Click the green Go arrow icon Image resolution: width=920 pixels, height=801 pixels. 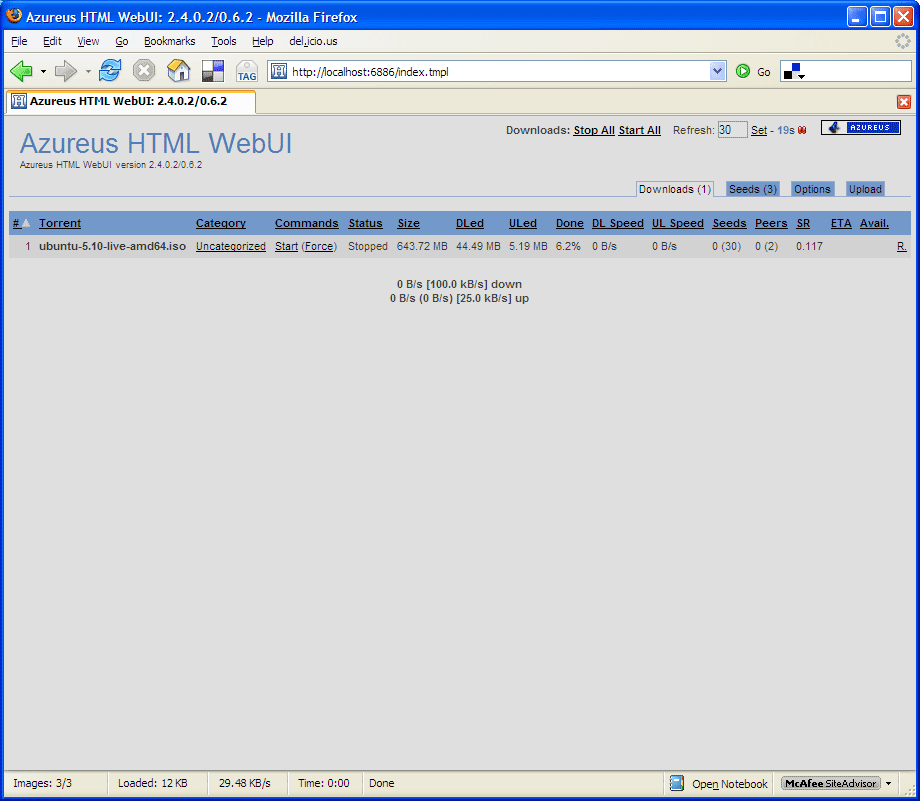click(743, 72)
